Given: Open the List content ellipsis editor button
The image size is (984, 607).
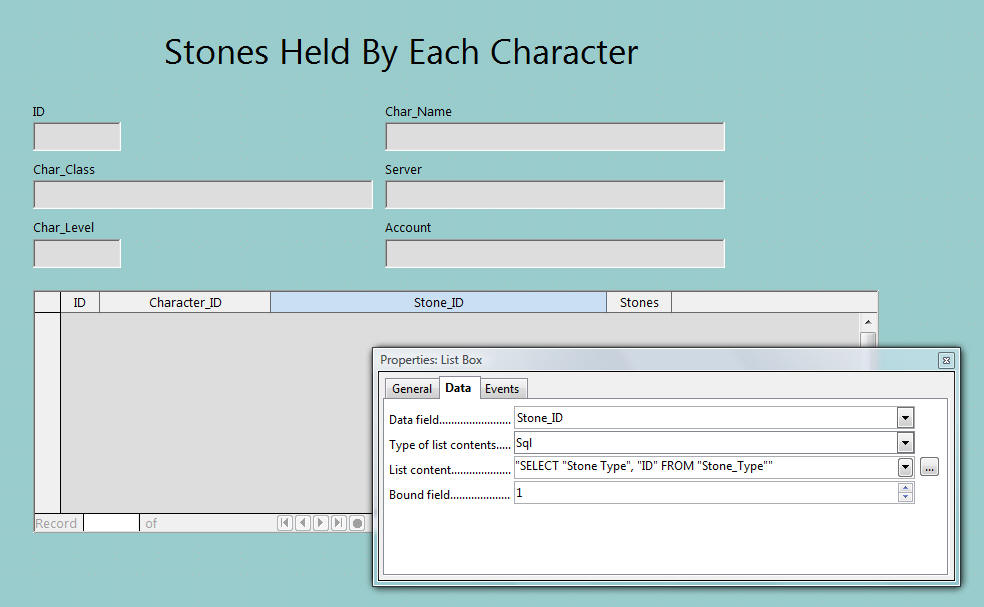Looking at the screenshot, I should click(x=929, y=467).
